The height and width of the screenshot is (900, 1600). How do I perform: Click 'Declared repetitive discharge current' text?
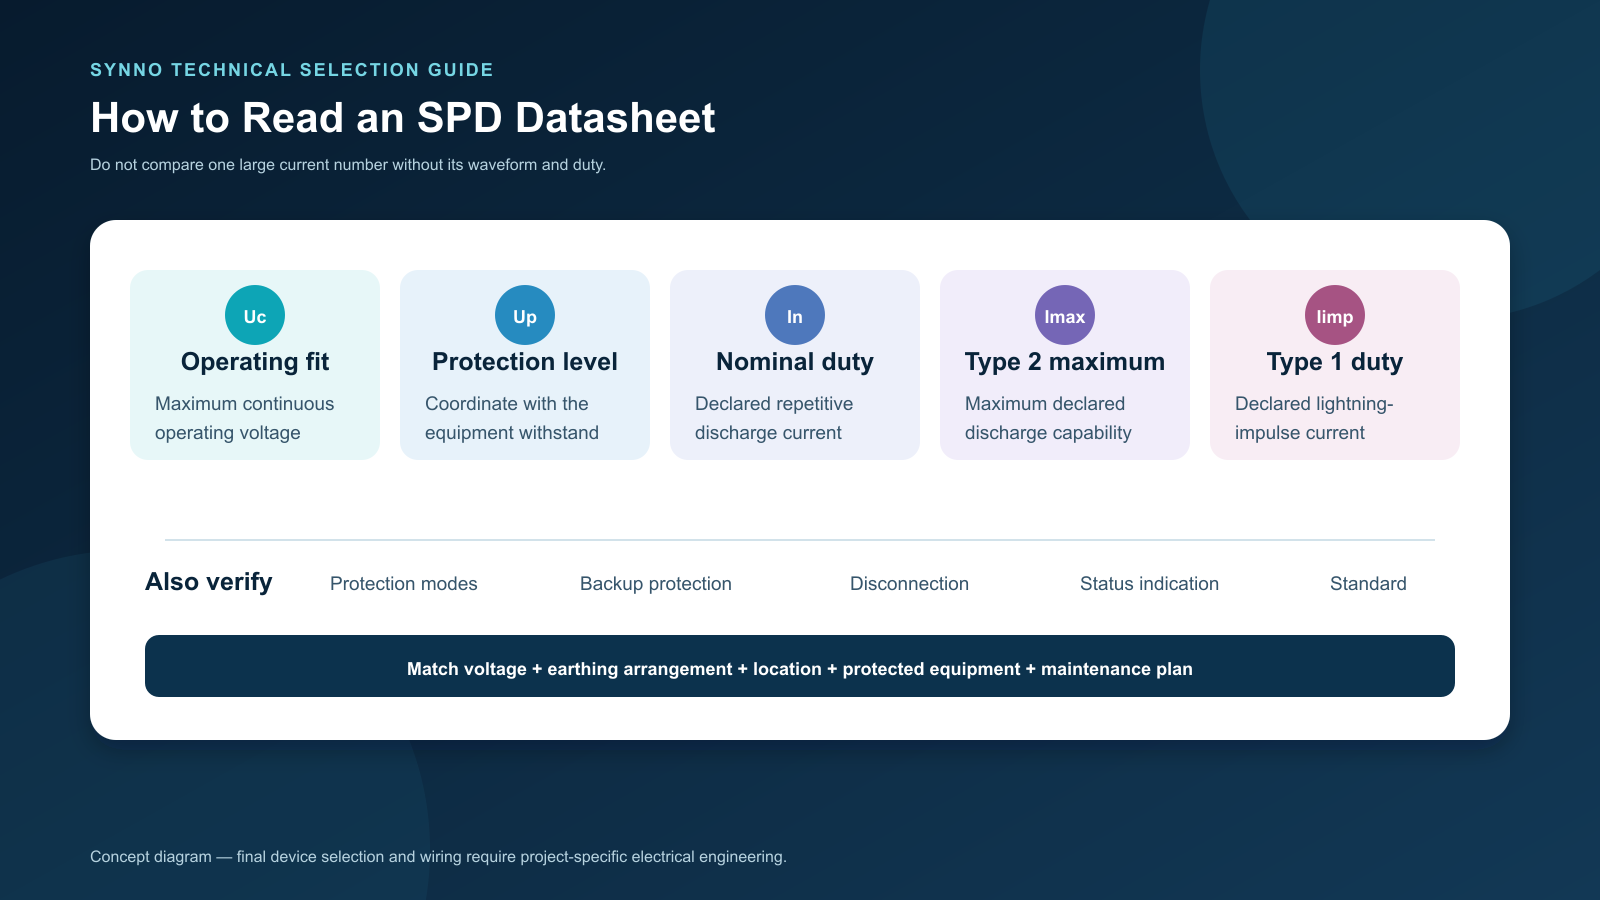774,418
